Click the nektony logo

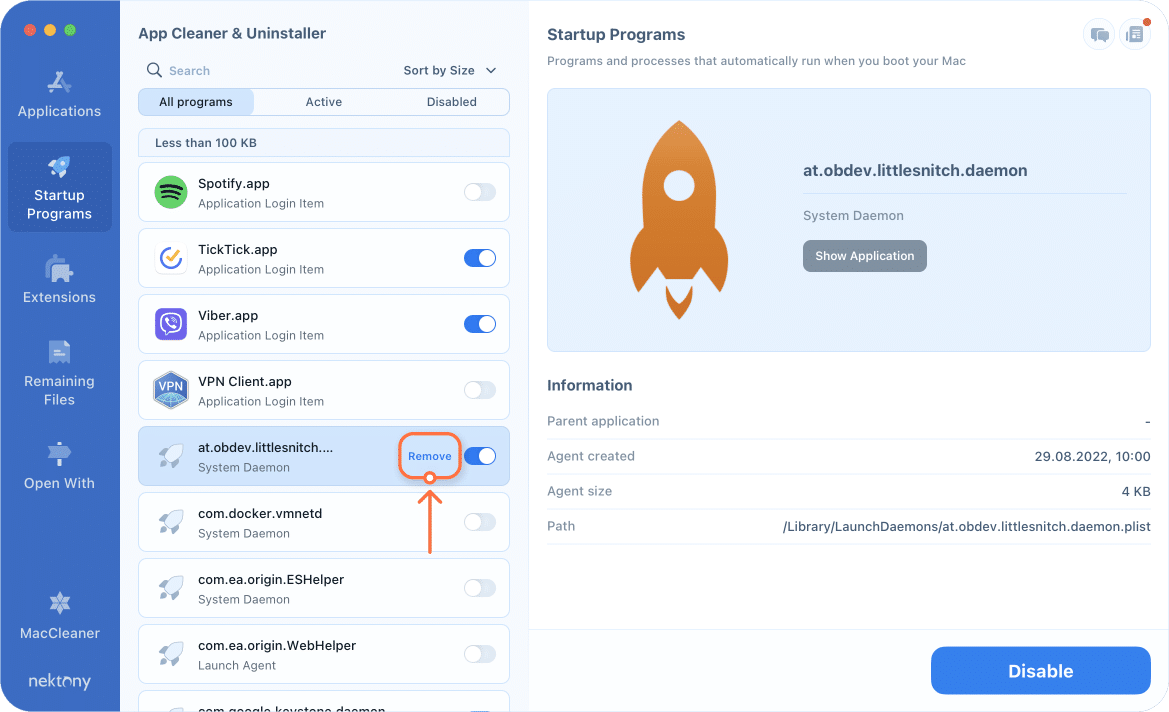(60, 681)
